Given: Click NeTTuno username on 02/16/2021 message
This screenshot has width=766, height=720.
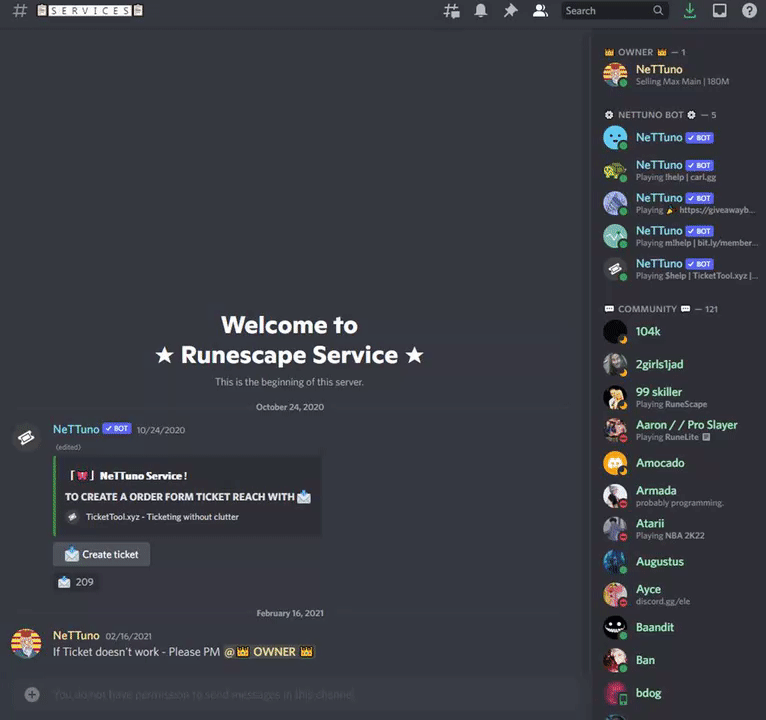Looking at the screenshot, I should [x=76, y=635].
